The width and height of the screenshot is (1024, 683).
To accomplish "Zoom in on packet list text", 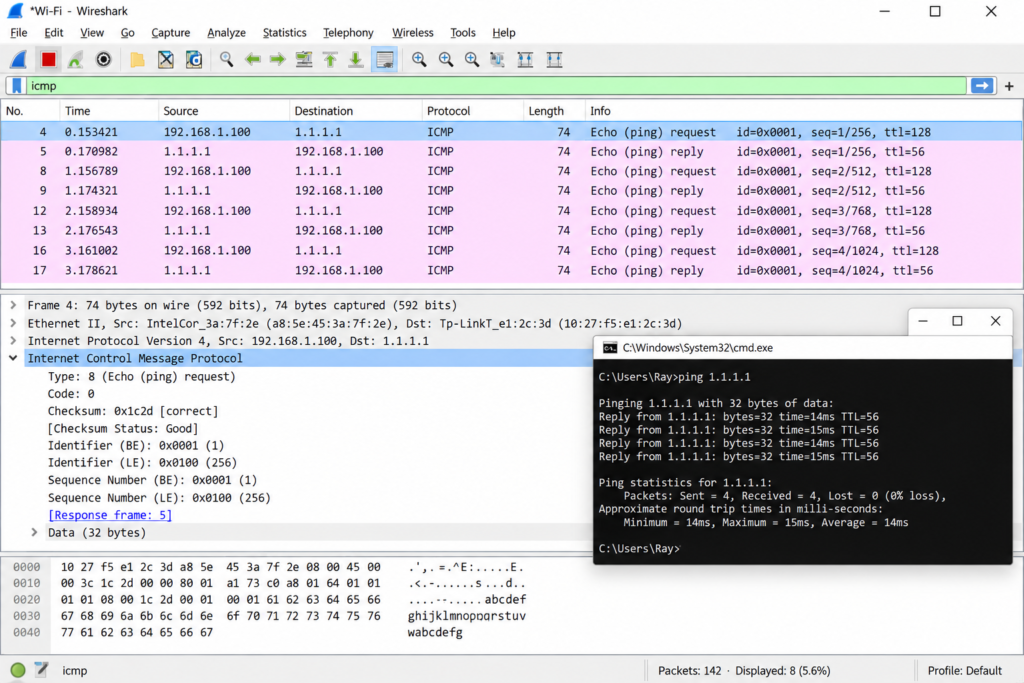I will [419, 60].
